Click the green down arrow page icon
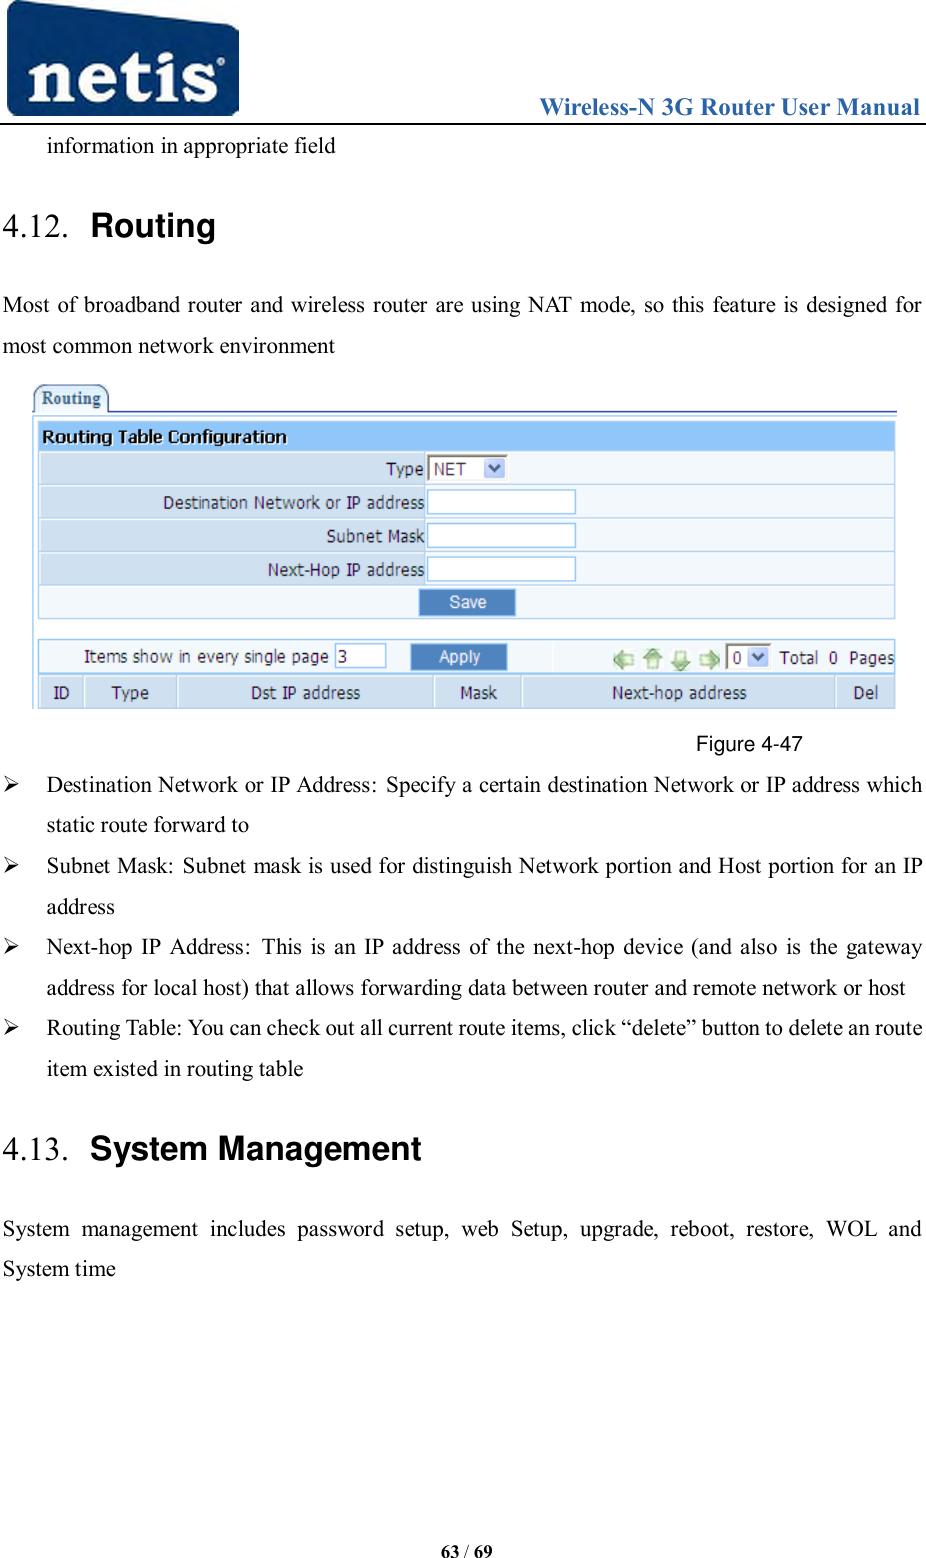The image size is (926, 1558). 679,658
